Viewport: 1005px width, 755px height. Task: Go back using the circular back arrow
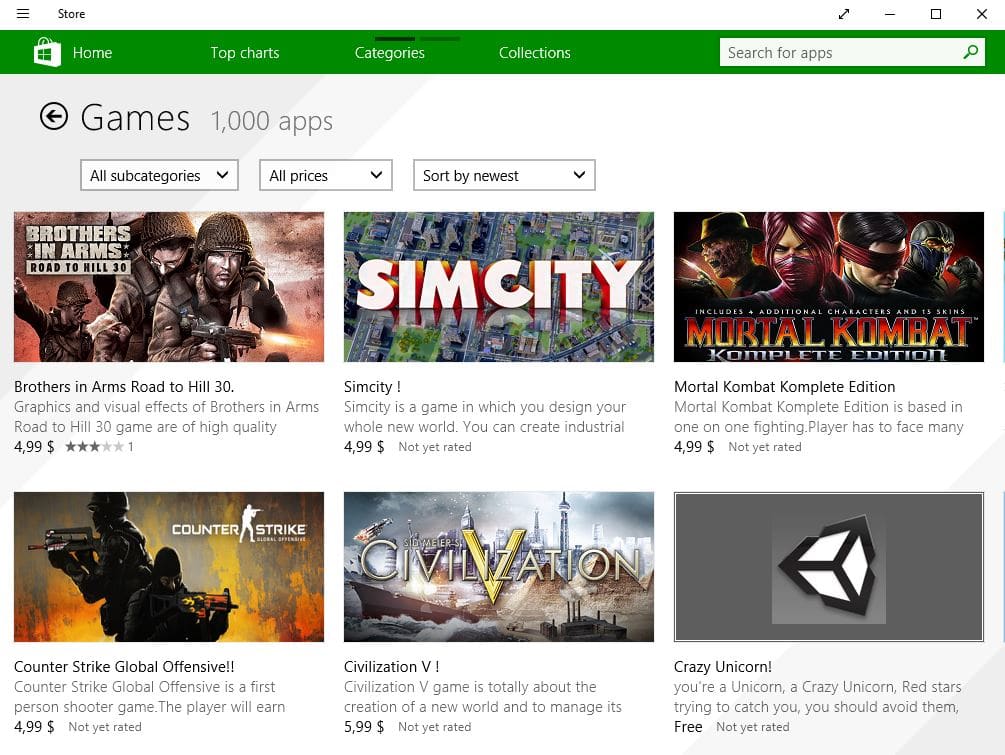pos(53,116)
